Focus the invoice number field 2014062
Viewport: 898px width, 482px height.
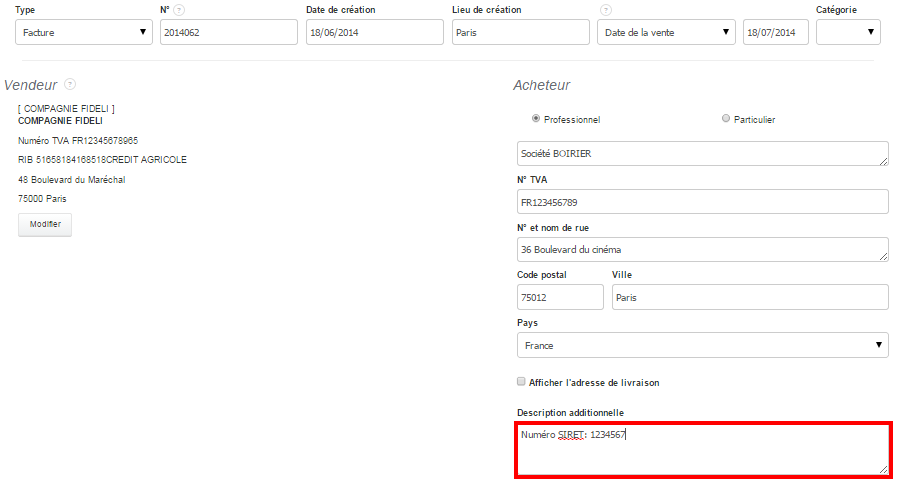point(229,32)
